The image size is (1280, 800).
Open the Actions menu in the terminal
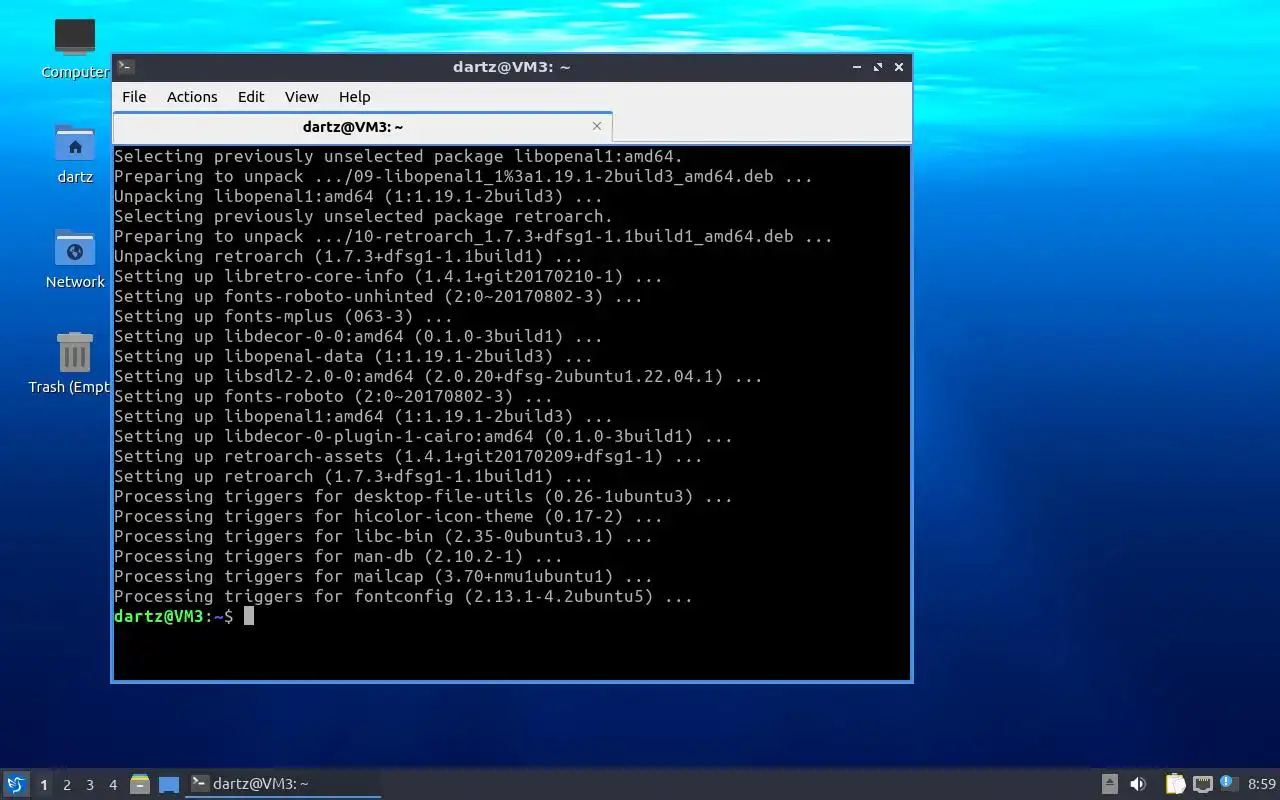pos(192,97)
